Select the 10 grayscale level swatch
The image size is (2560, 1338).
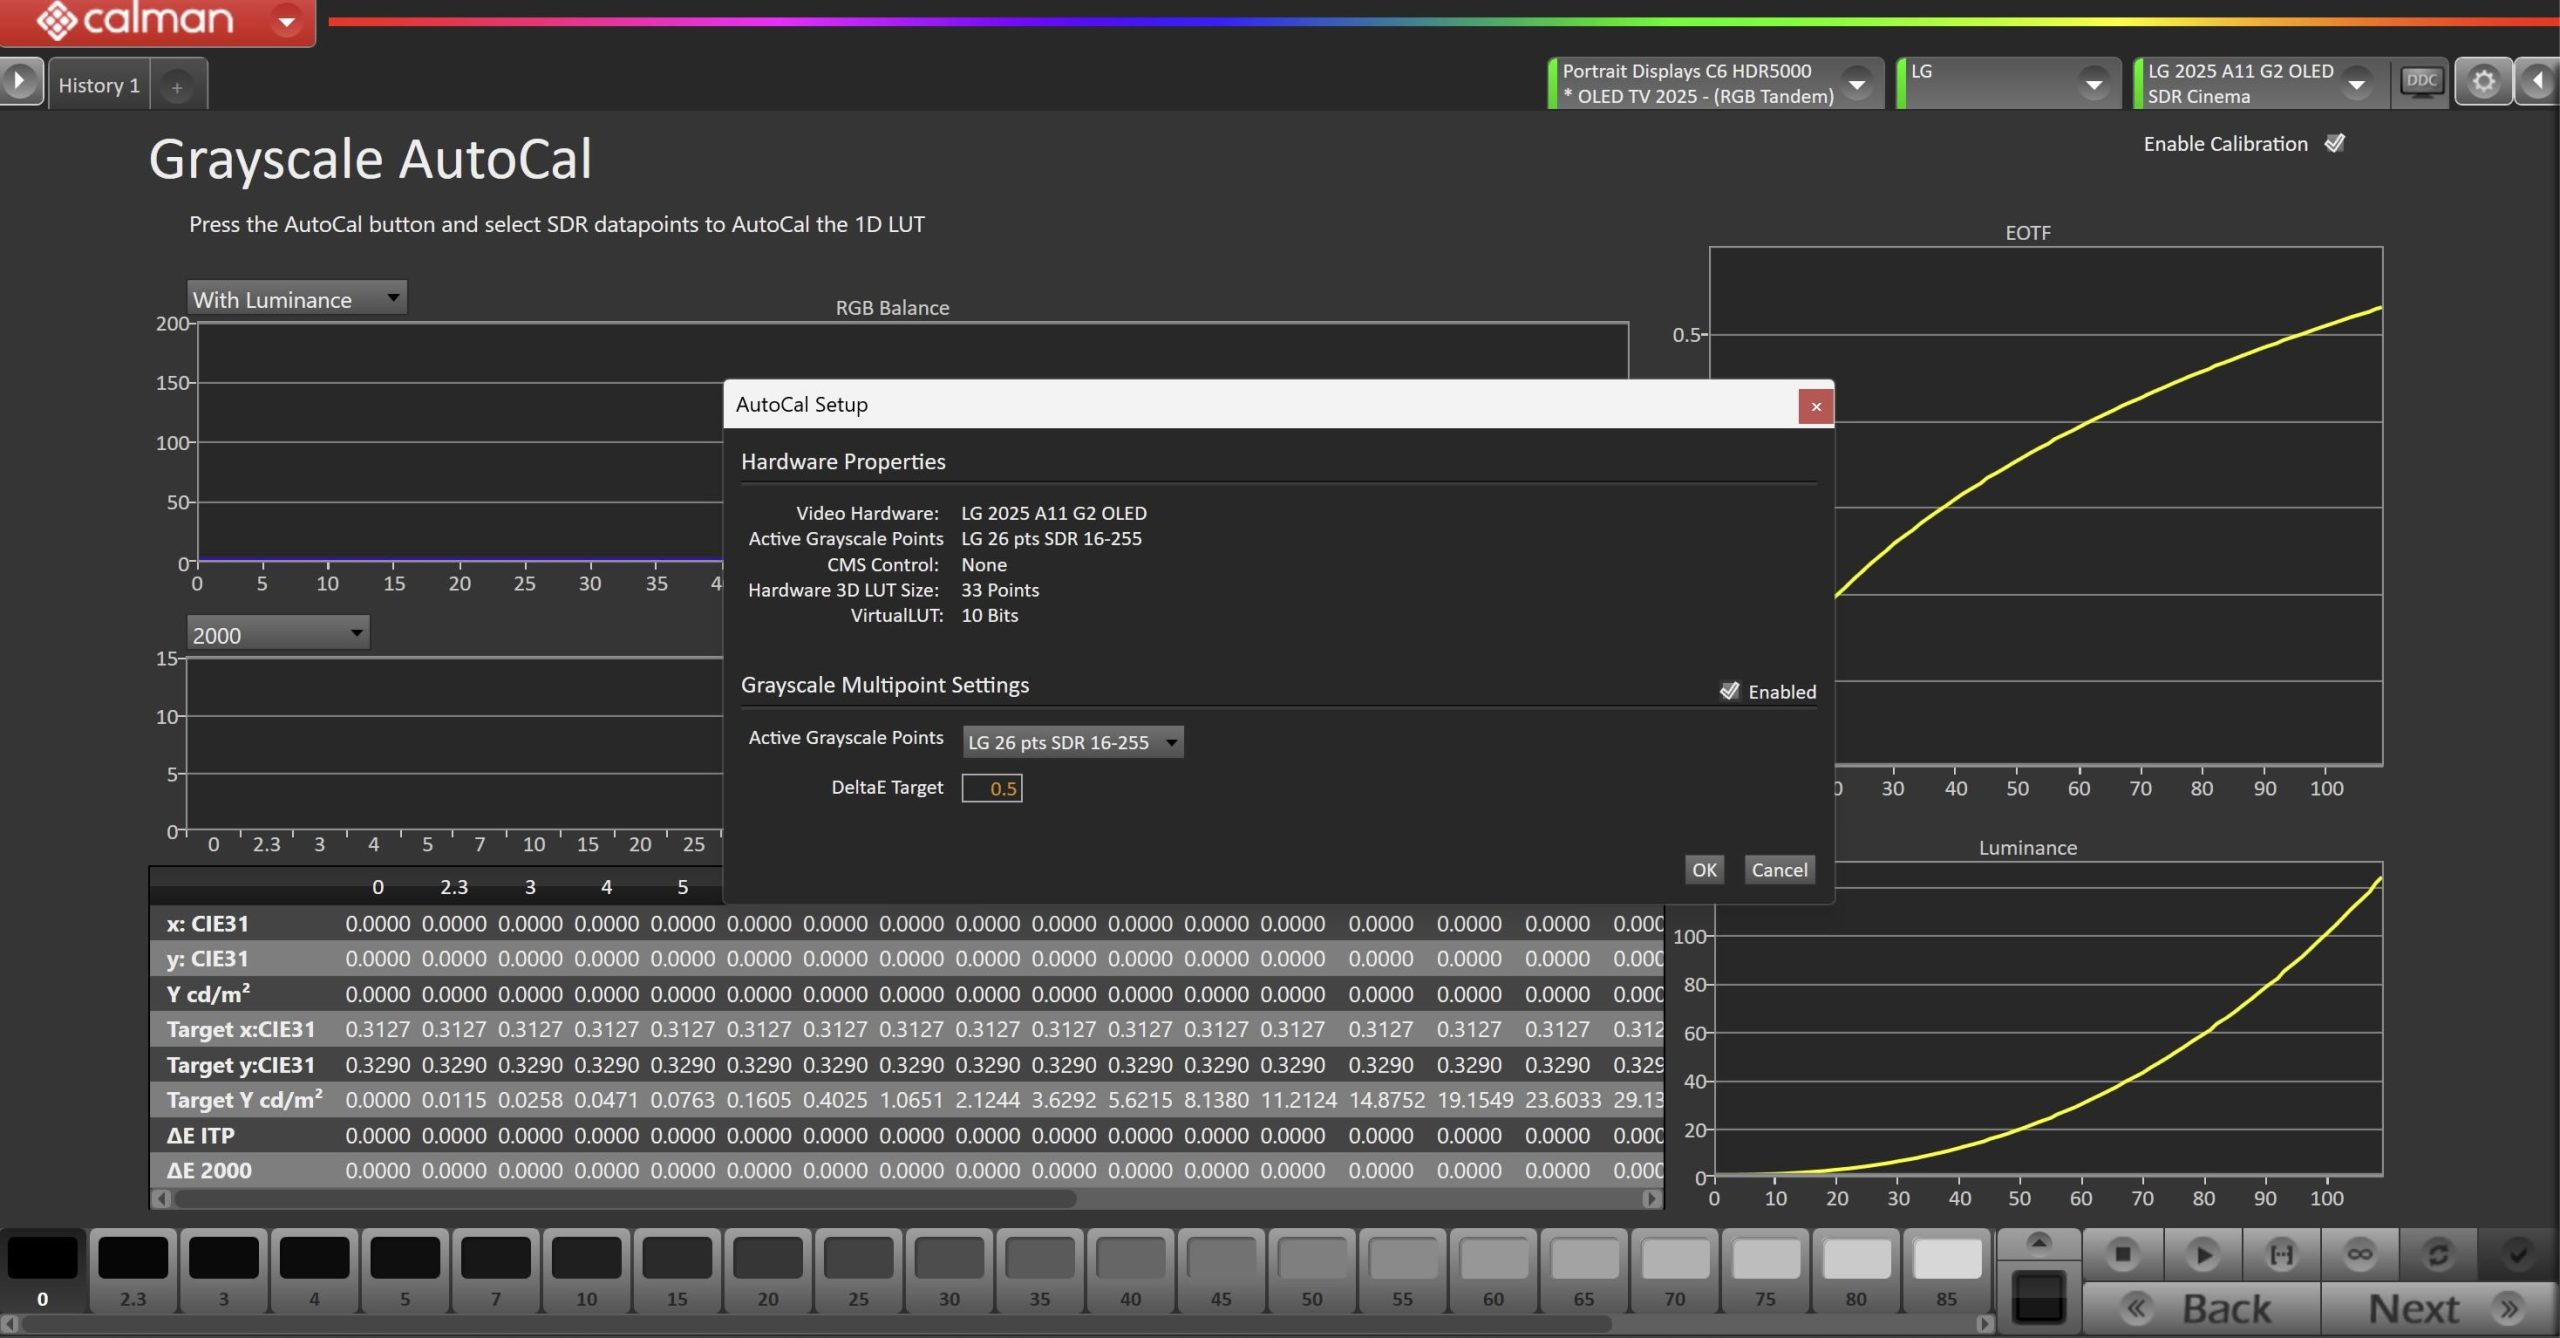coord(587,1270)
